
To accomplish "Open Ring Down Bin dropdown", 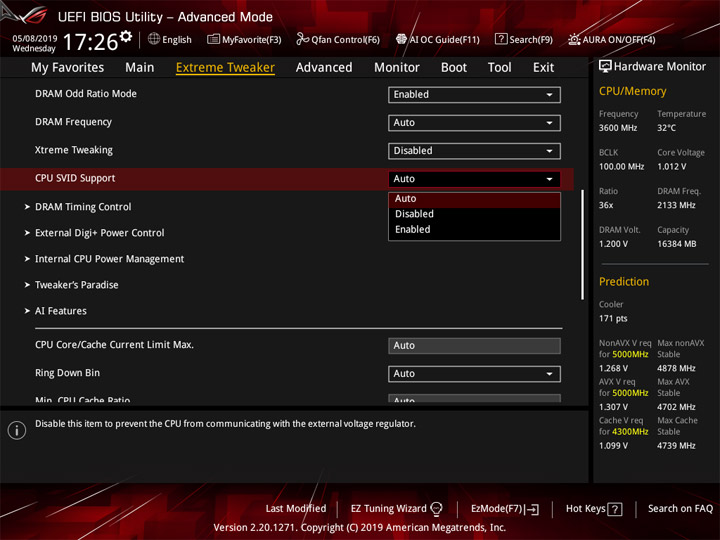I will click(x=474, y=374).
